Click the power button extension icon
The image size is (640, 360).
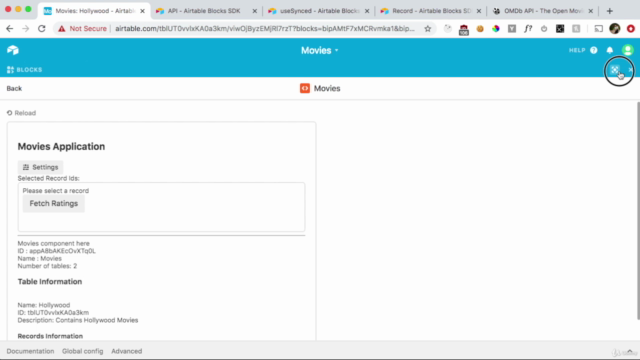pyautogui.click(x=544, y=29)
